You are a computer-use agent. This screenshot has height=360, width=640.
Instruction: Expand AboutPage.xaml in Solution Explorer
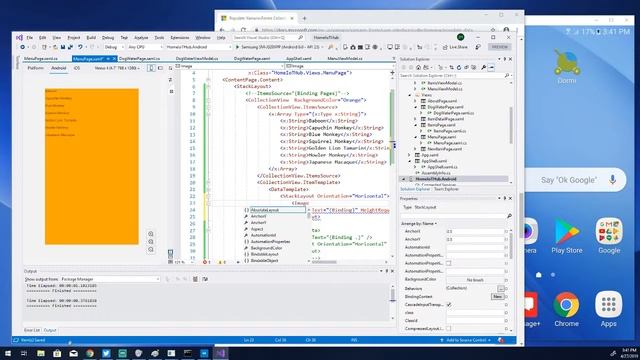tap(416, 101)
